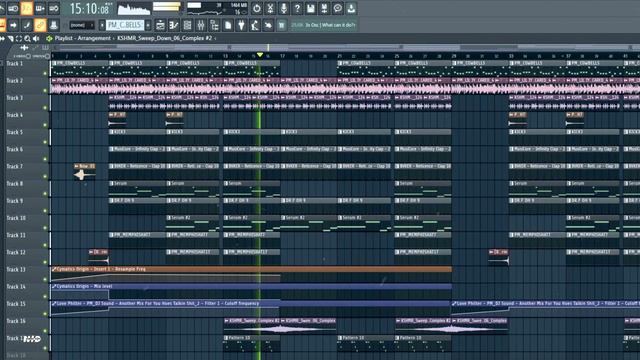640x360 pixels.
Task: Toggle countdown before recording icon
Action: point(27,8)
